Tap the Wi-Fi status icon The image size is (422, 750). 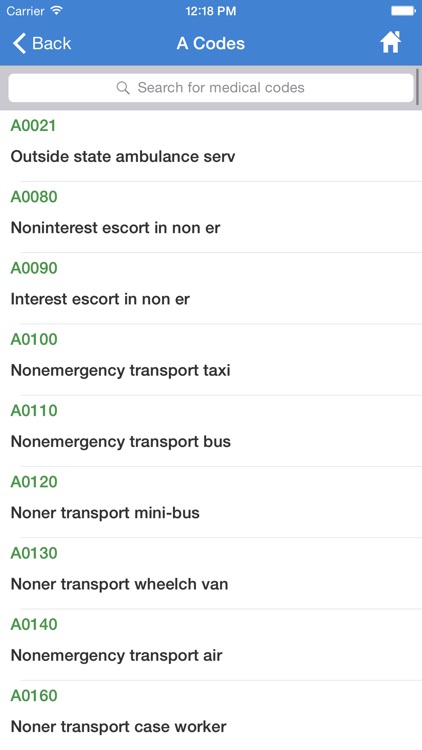click(x=57, y=11)
